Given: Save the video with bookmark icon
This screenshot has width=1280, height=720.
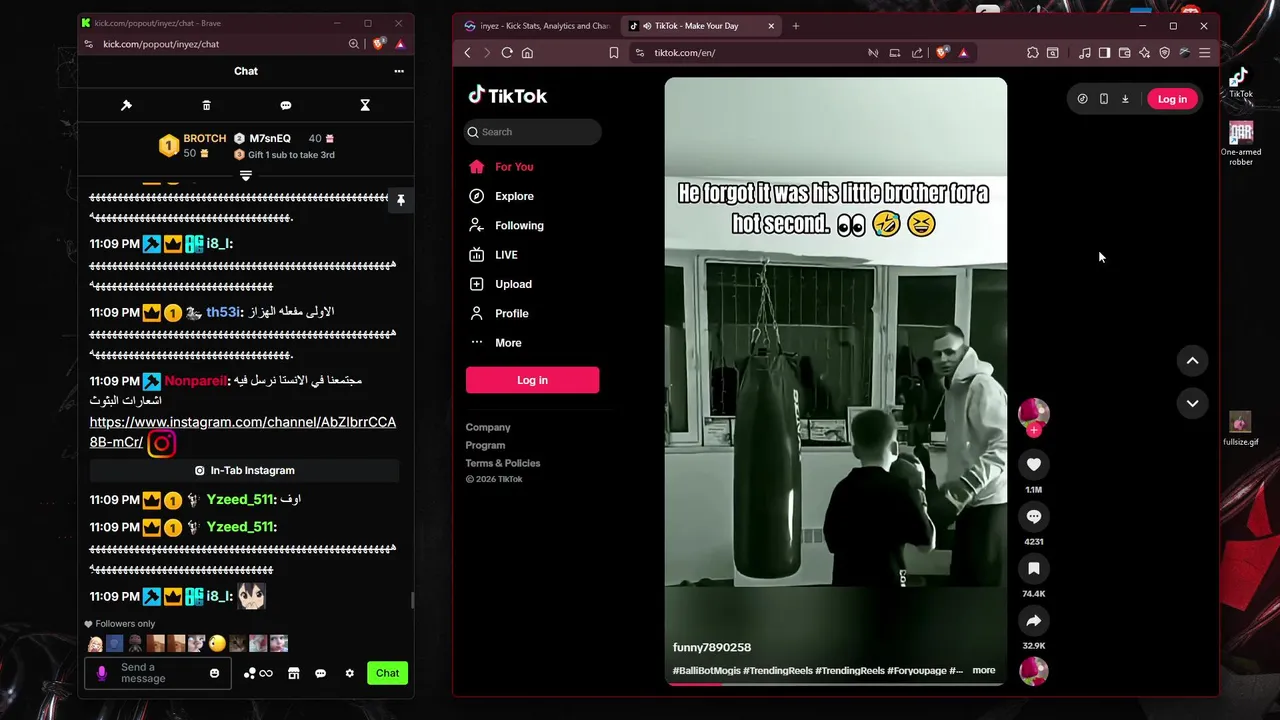Looking at the screenshot, I should point(1034,568).
